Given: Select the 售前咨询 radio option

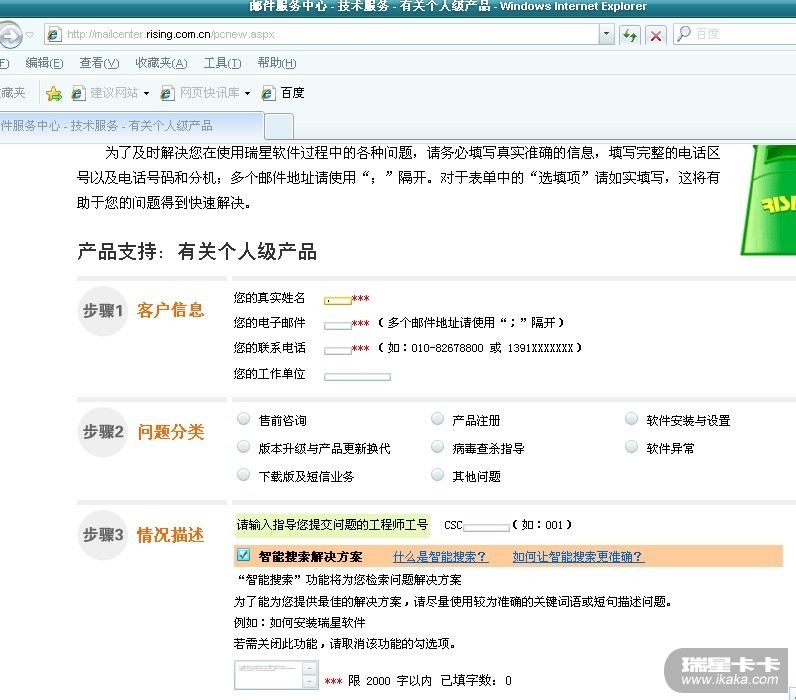Looking at the screenshot, I should click(x=244, y=420).
